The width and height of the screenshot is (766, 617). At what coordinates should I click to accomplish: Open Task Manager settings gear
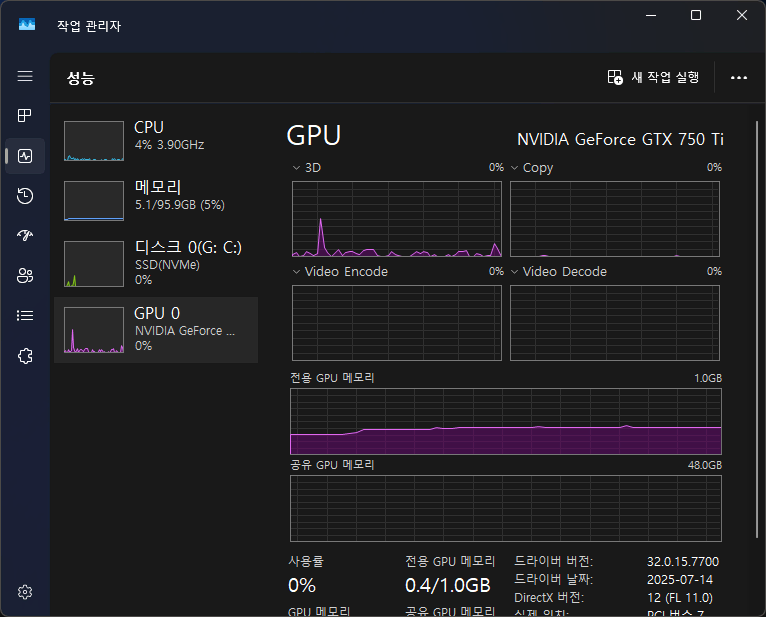click(x=25, y=592)
